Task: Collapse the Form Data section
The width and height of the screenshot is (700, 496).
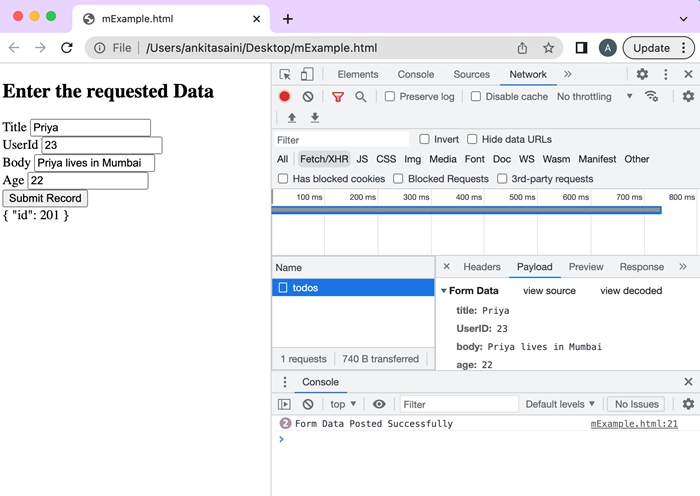Action: pos(444,291)
